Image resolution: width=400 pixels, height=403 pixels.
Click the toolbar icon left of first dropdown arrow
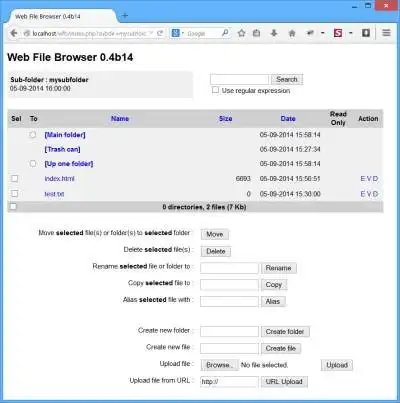click(x=310, y=33)
